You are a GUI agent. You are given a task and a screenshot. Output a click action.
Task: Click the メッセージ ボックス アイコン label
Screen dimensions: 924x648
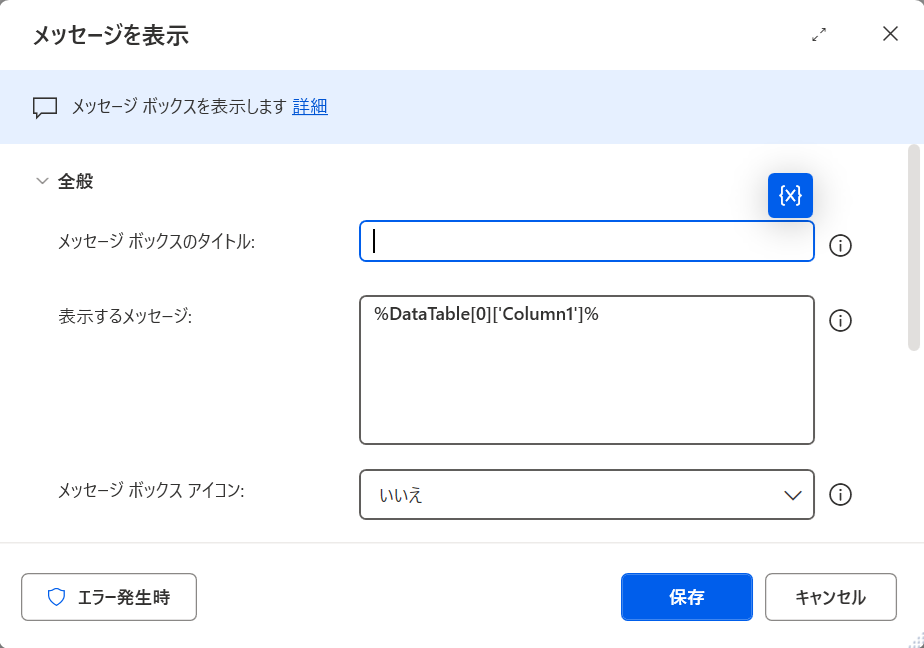[151, 490]
